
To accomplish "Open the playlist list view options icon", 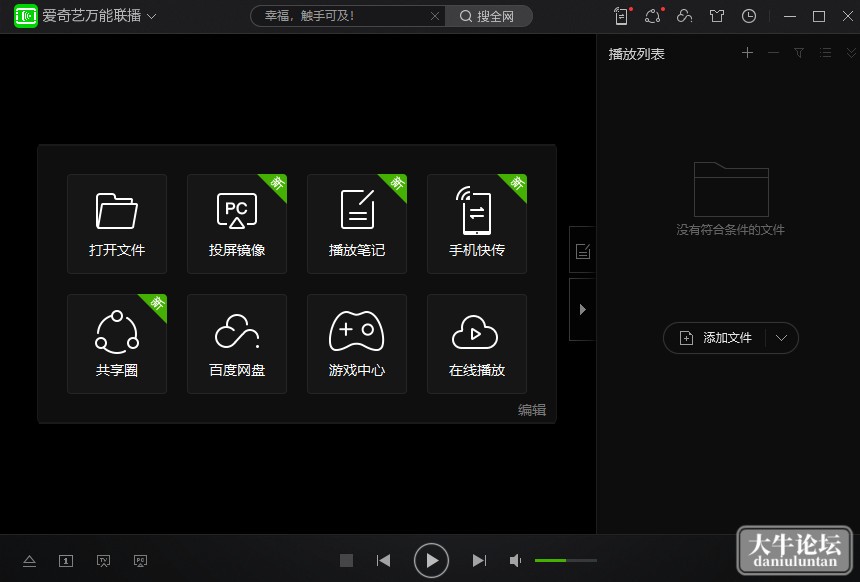I will 825,53.
